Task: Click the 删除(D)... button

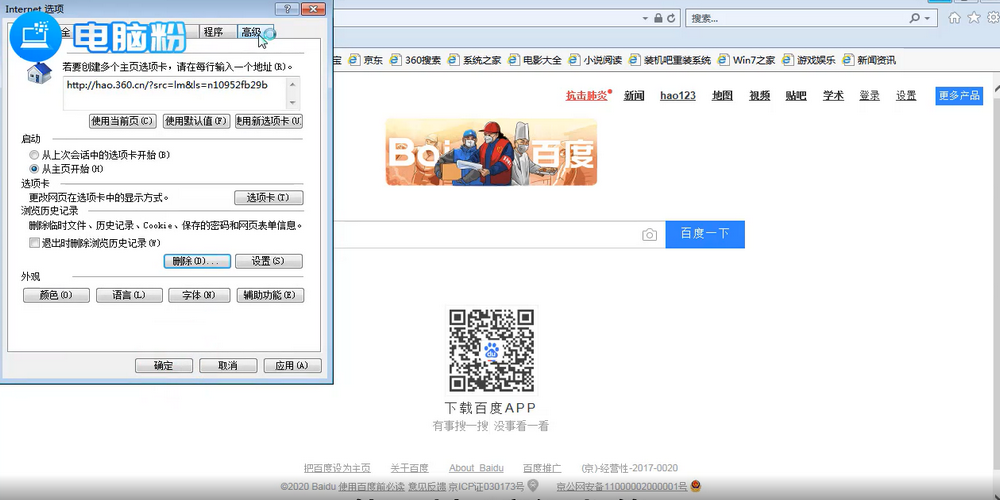Action: 197,261
